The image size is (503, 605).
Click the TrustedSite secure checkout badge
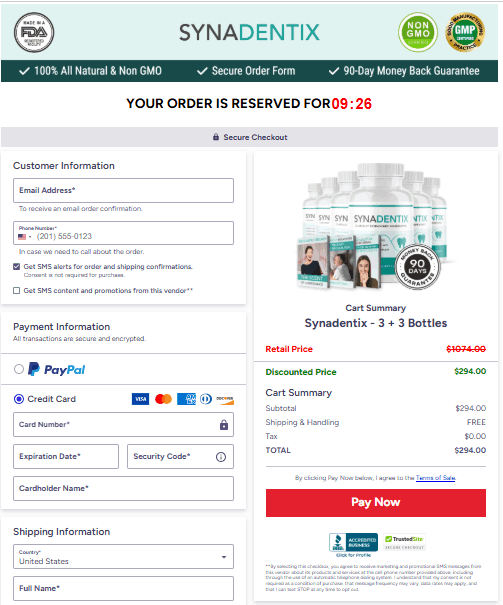(x=404, y=542)
